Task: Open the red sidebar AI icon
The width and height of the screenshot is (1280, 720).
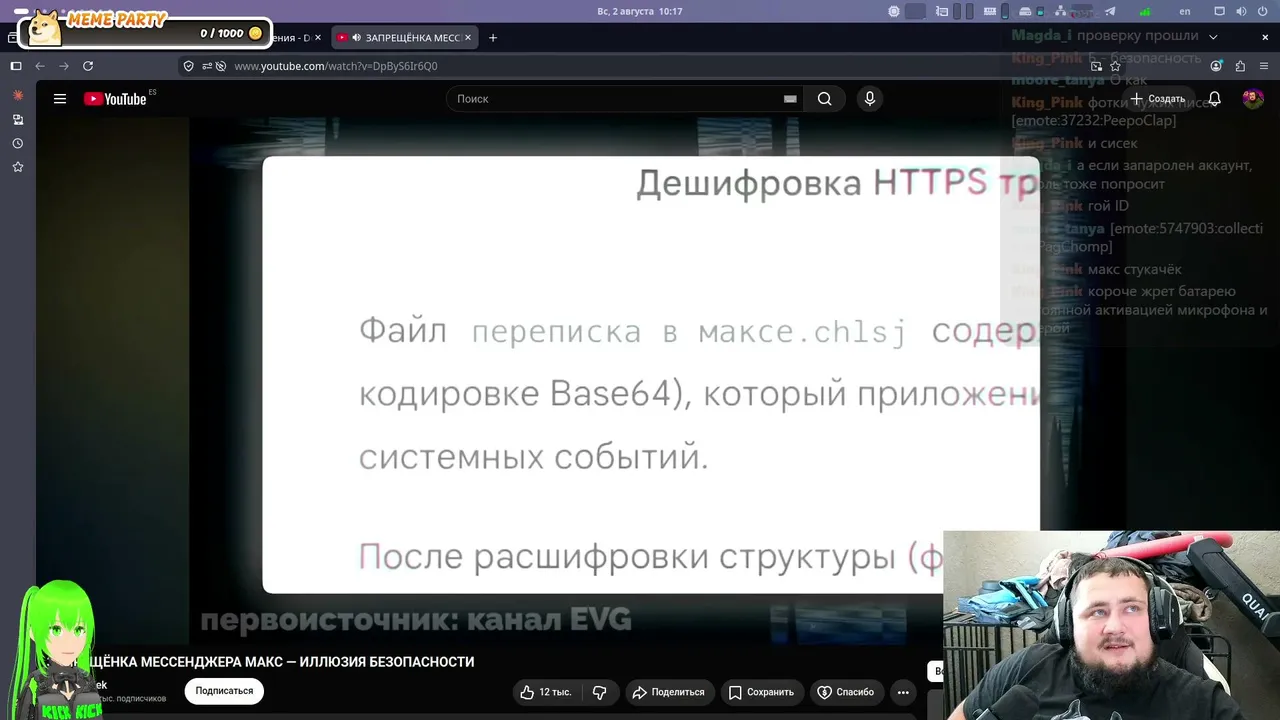Action: point(18,95)
